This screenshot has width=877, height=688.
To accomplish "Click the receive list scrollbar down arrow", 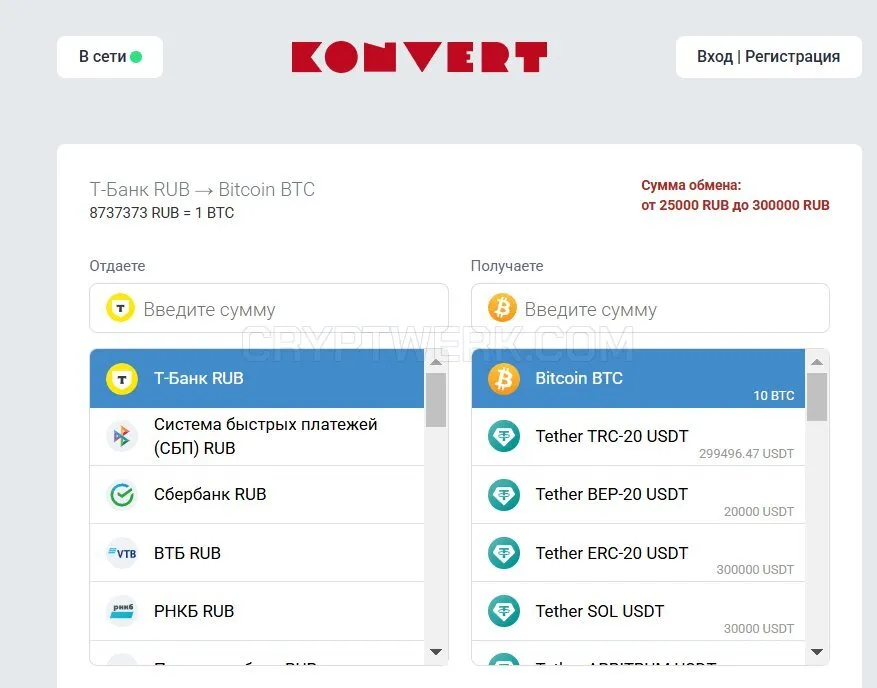I will pos(817,652).
